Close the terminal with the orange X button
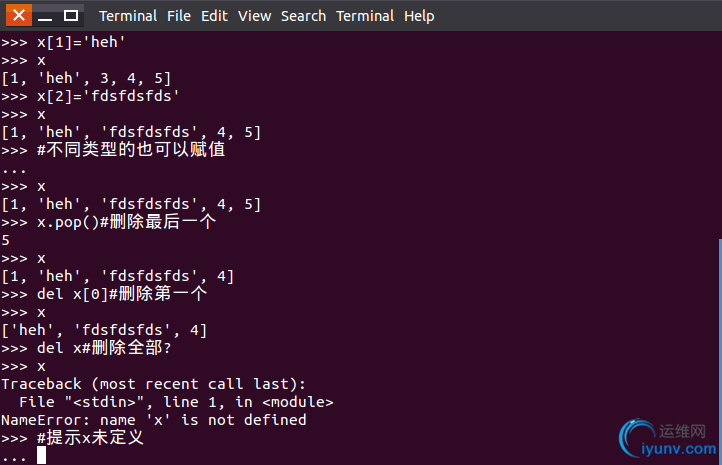722x465 pixels. tap(19, 16)
